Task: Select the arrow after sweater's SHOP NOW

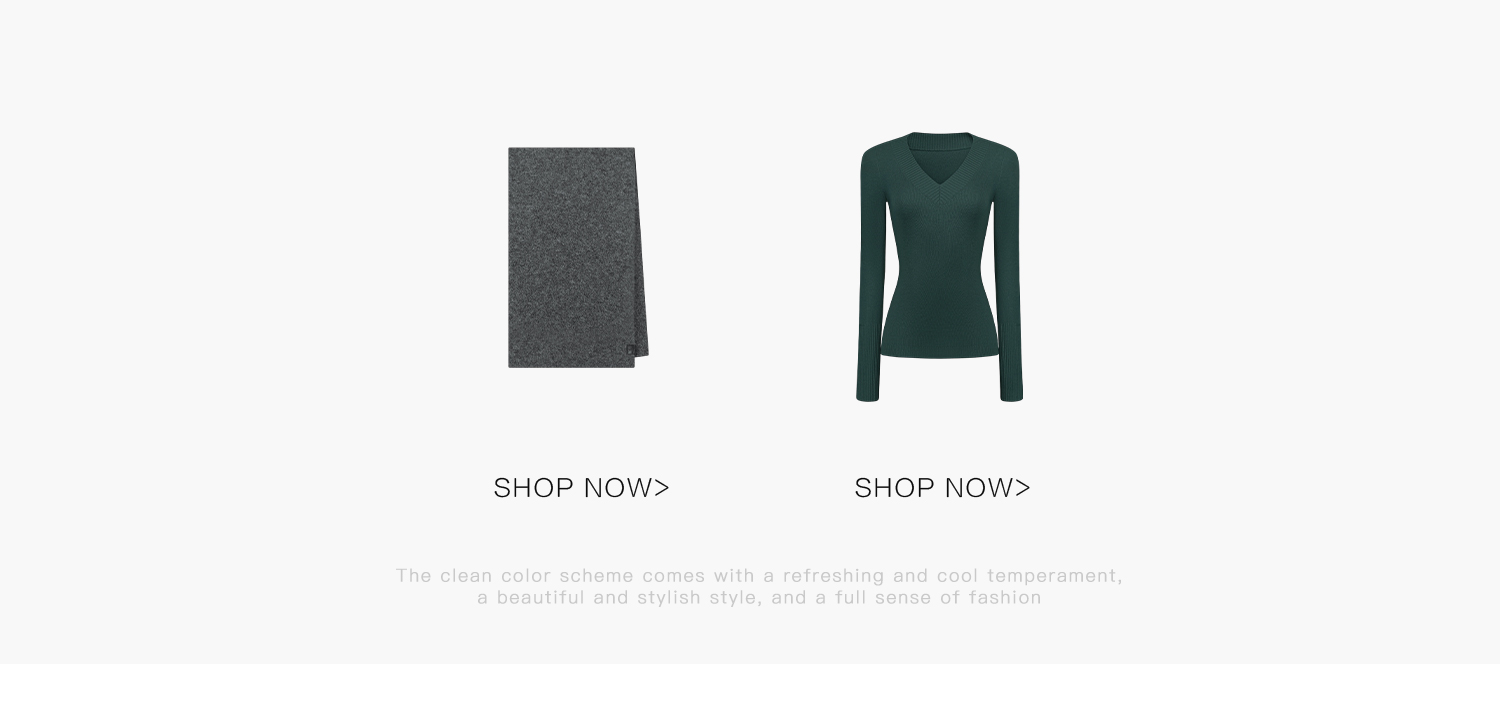Action: click(x=1023, y=488)
